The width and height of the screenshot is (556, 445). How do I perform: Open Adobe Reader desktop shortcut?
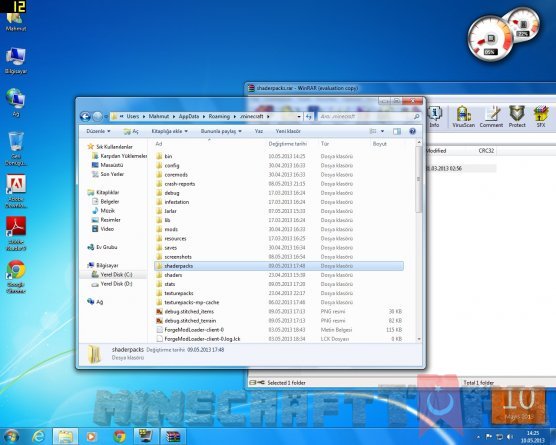(x=16, y=234)
